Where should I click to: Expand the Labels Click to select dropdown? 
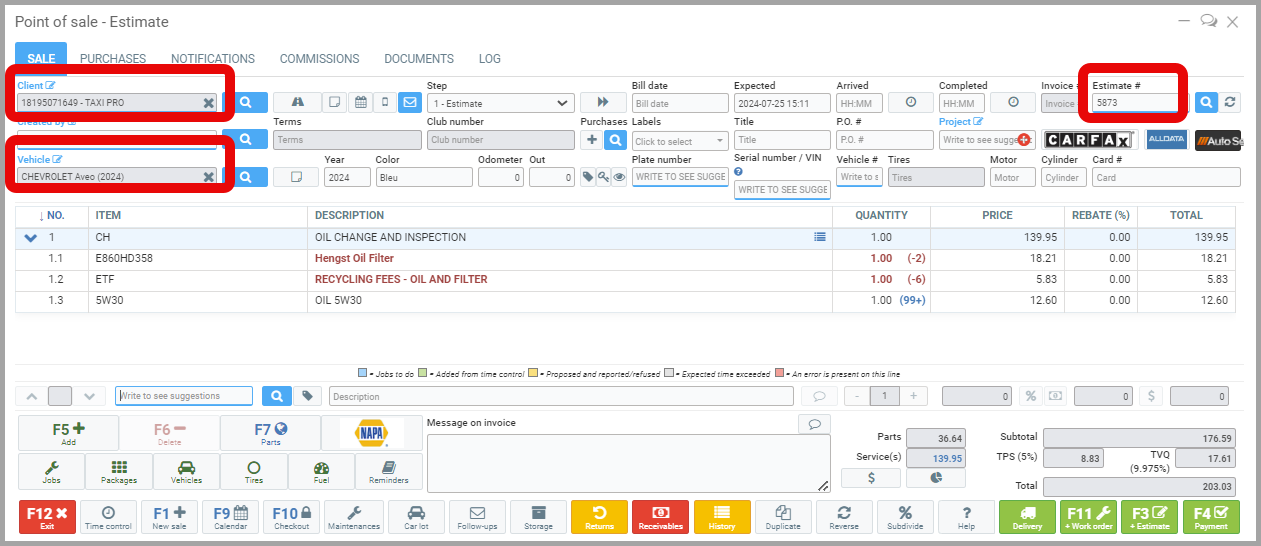click(x=680, y=141)
